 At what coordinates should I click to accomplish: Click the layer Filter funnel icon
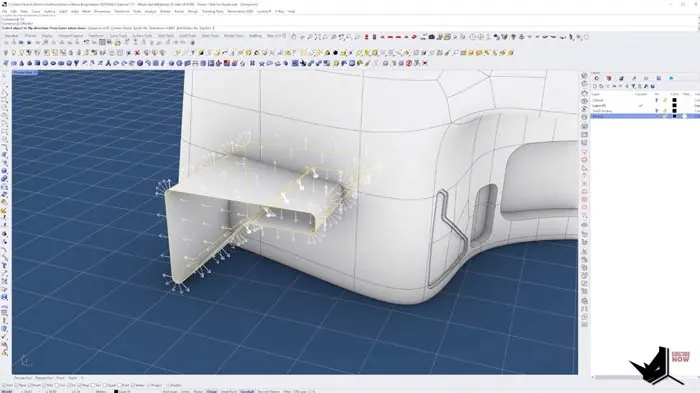[x=633, y=86]
